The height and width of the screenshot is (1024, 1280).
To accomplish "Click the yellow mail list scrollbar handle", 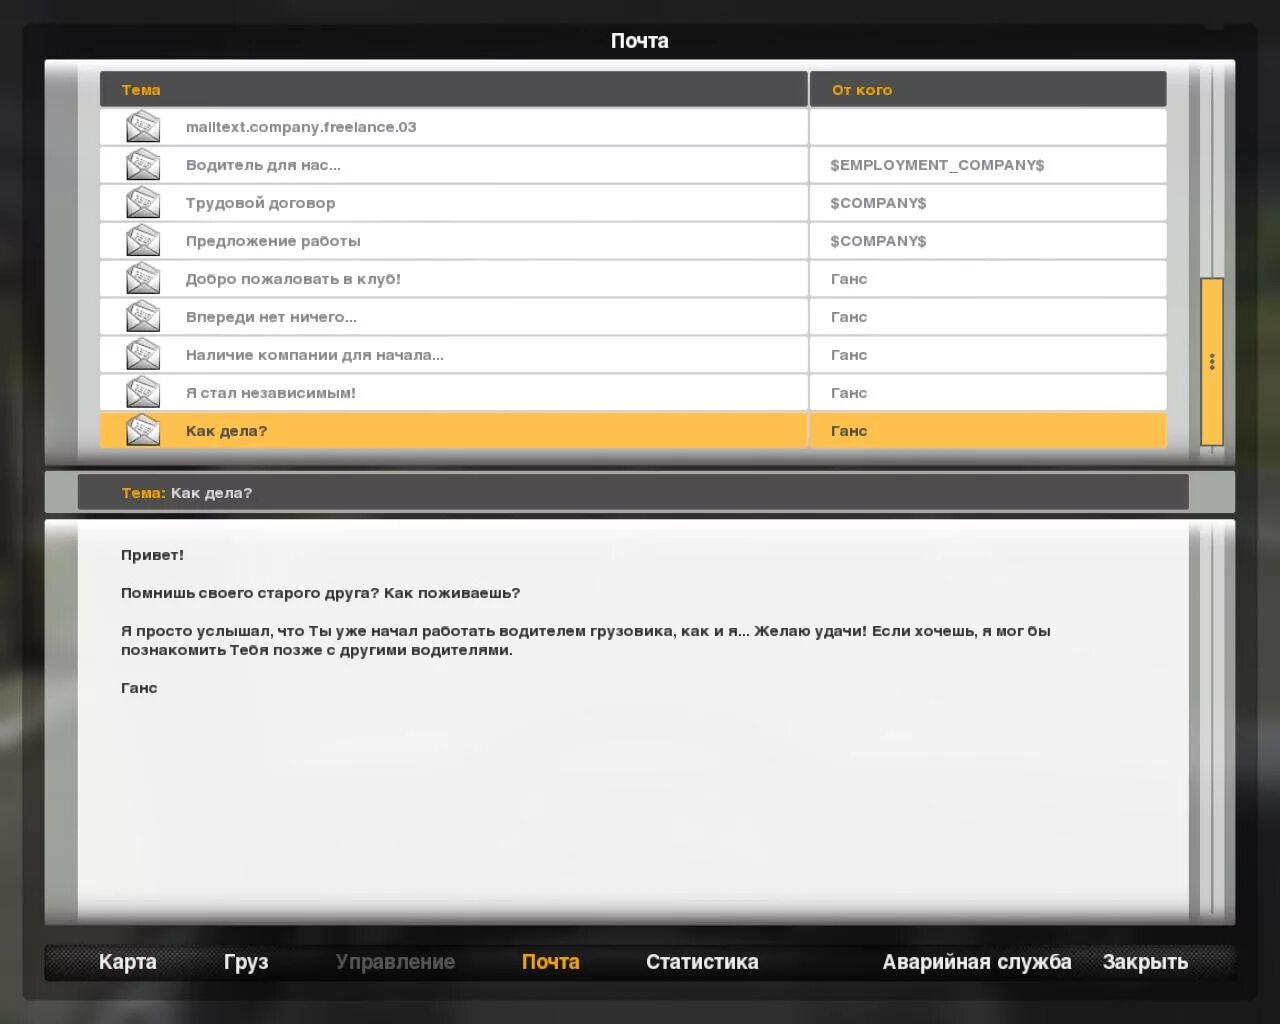I will click(x=1212, y=361).
